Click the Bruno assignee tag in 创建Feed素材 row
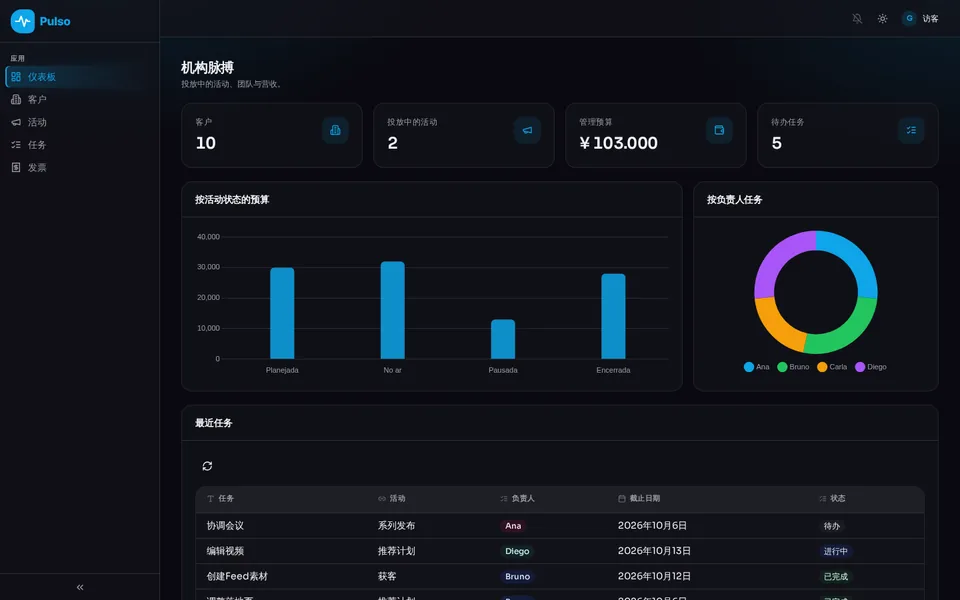This screenshot has height=600, width=960. (x=517, y=576)
